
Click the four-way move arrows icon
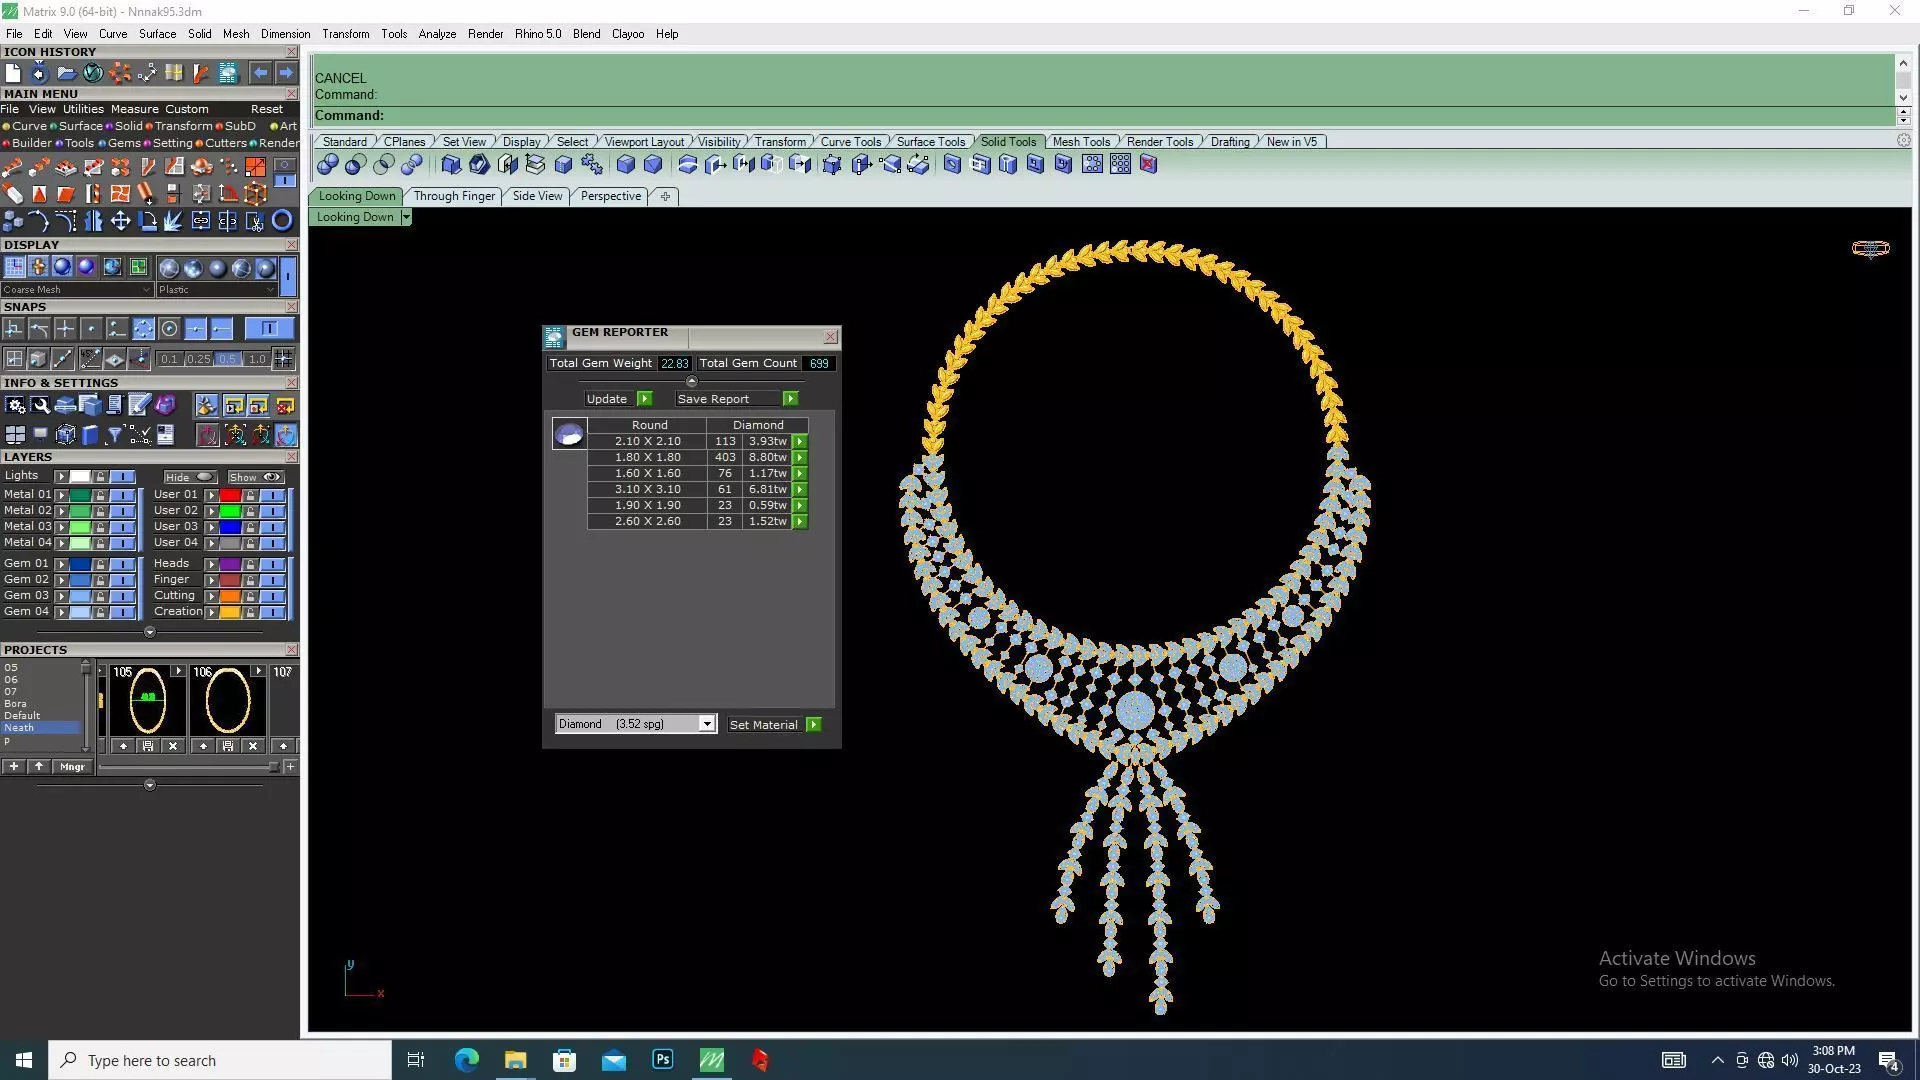coord(120,221)
